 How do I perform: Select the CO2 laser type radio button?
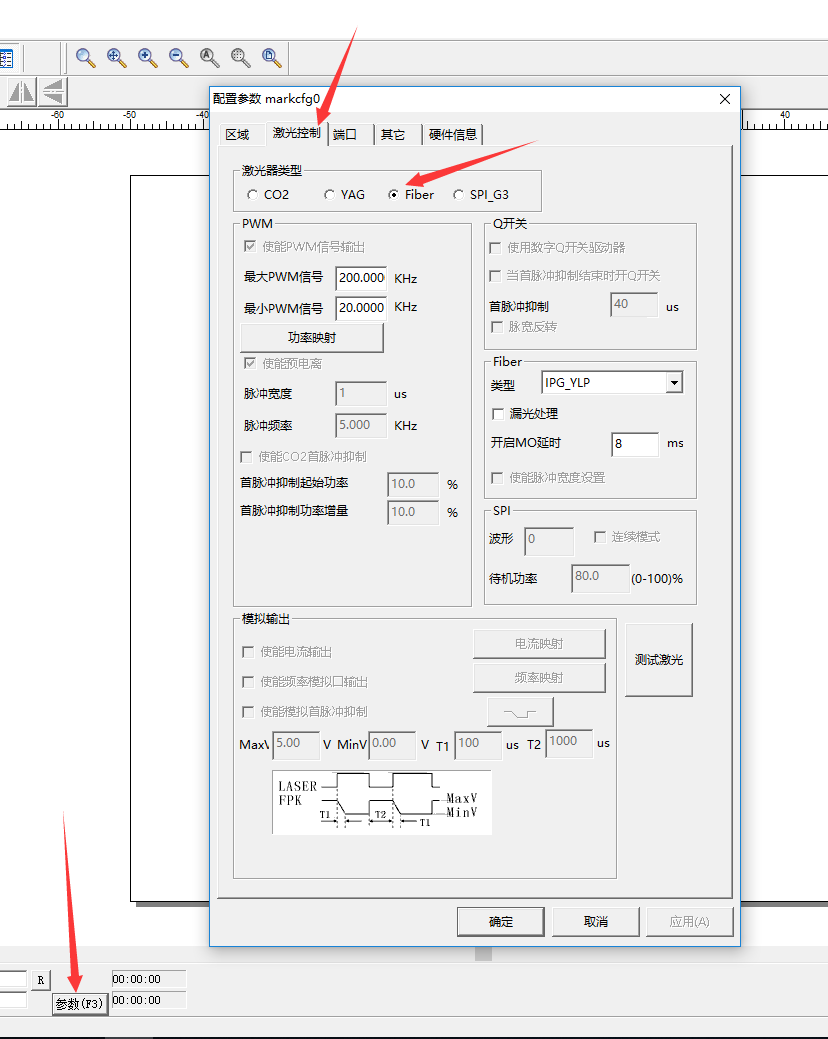(x=252, y=195)
